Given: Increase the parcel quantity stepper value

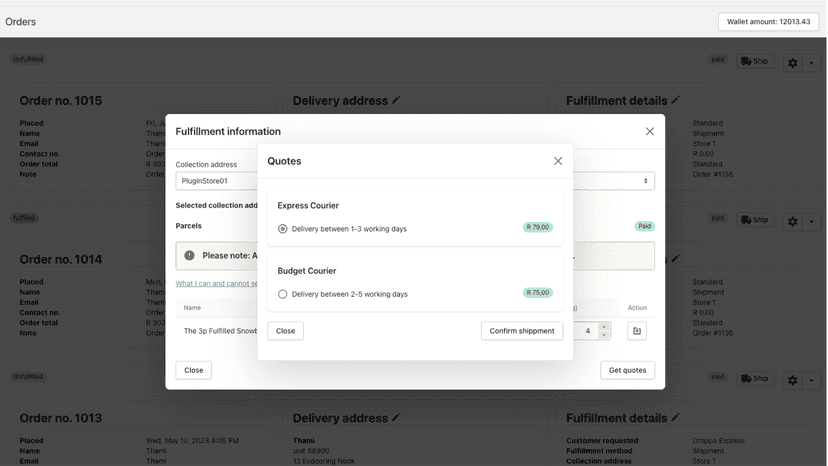Looking at the screenshot, I should [x=604, y=327].
